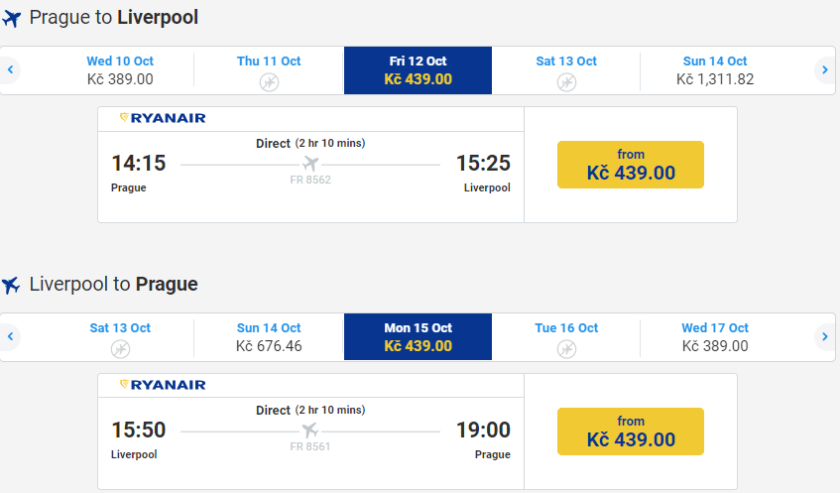Select the Sun 14 Oct Kč 676.46 return tab
The width and height of the screenshot is (840, 493).
[x=269, y=337]
